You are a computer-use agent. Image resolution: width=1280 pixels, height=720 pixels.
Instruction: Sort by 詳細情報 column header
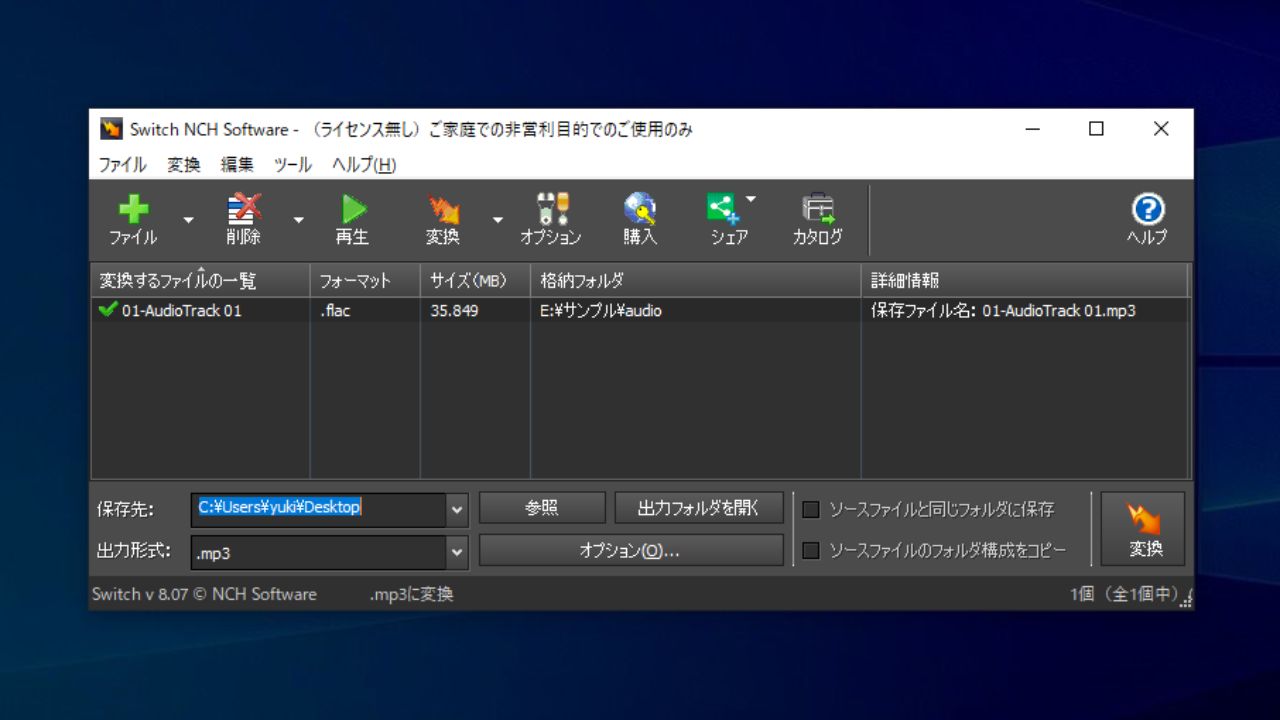pos(1025,281)
